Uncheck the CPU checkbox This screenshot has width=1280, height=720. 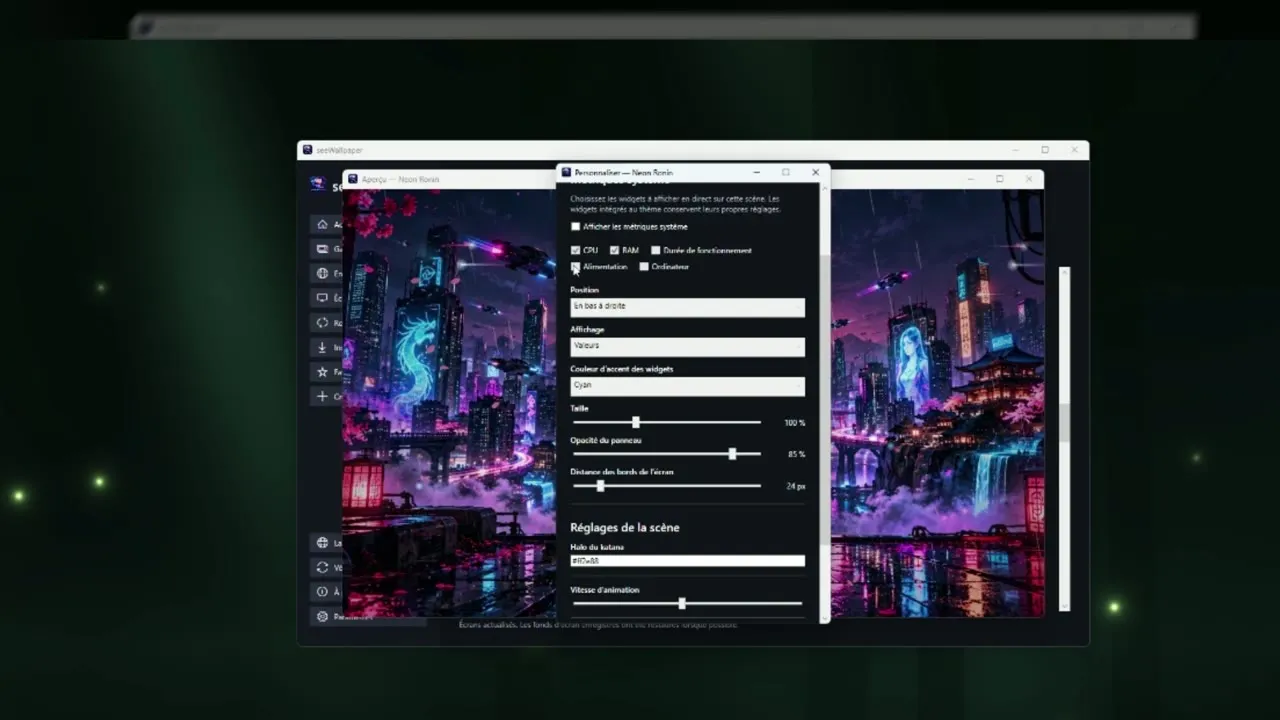pyautogui.click(x=575, y=250)
